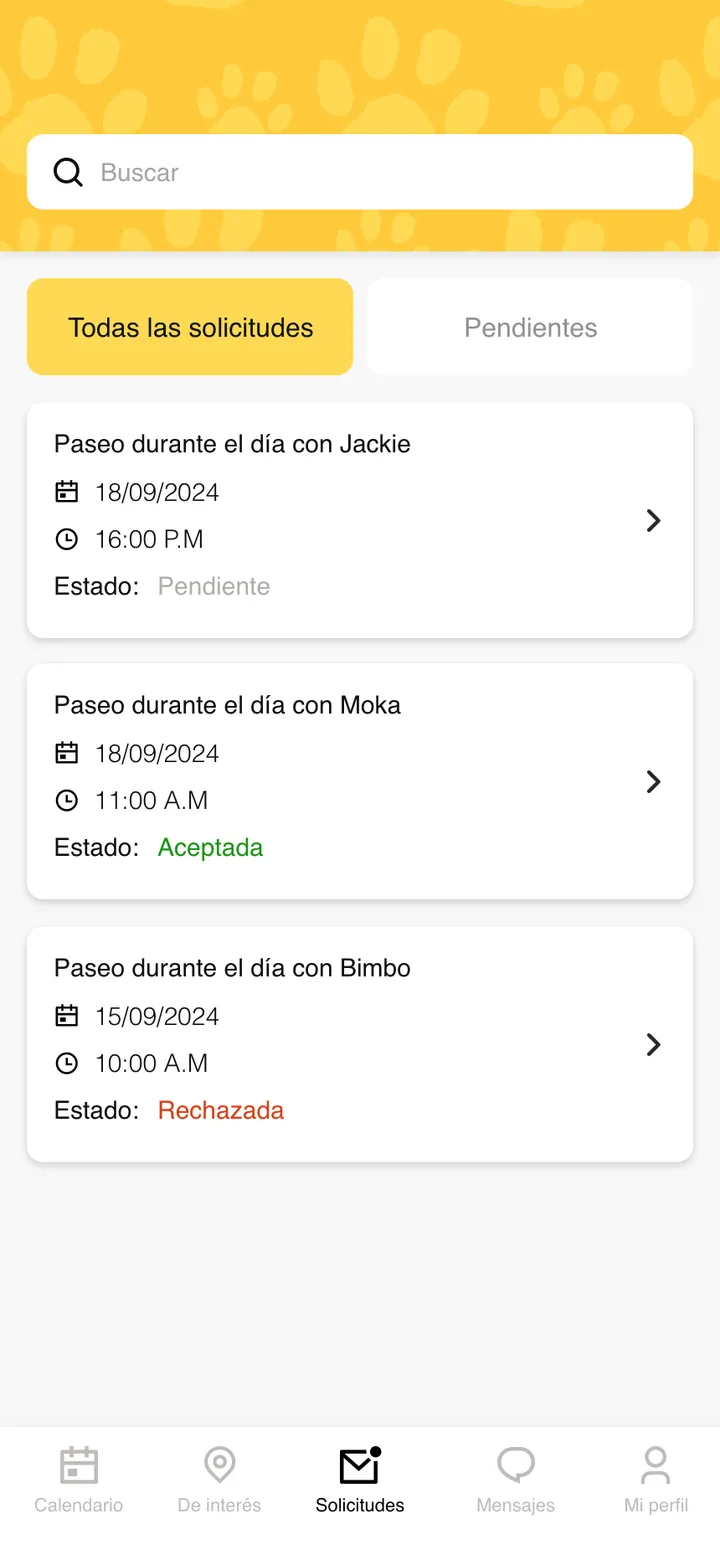This screenshot has height=1561, width=720.
Task: Expand the Bimbo walk request chevron
Action: 653,1044
